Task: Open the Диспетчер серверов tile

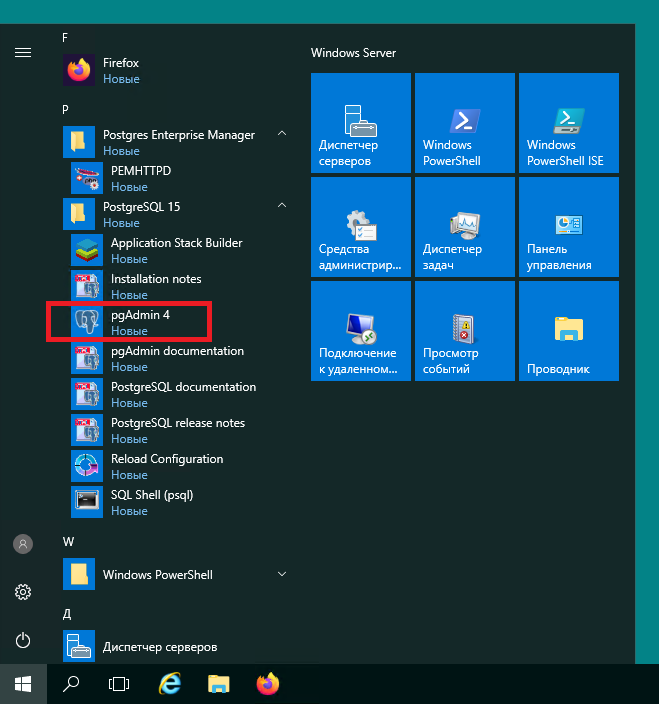Action: (x=361, y=123)
